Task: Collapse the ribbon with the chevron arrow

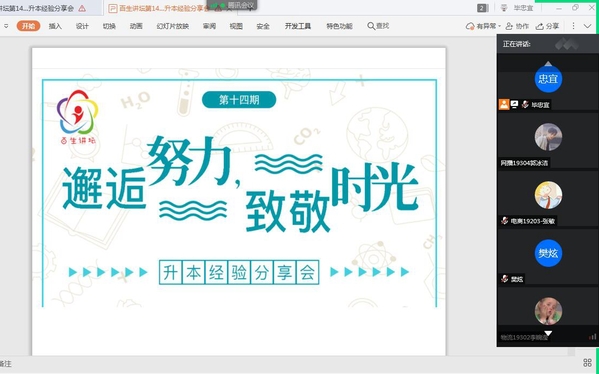Action: [x=588, y=26]
